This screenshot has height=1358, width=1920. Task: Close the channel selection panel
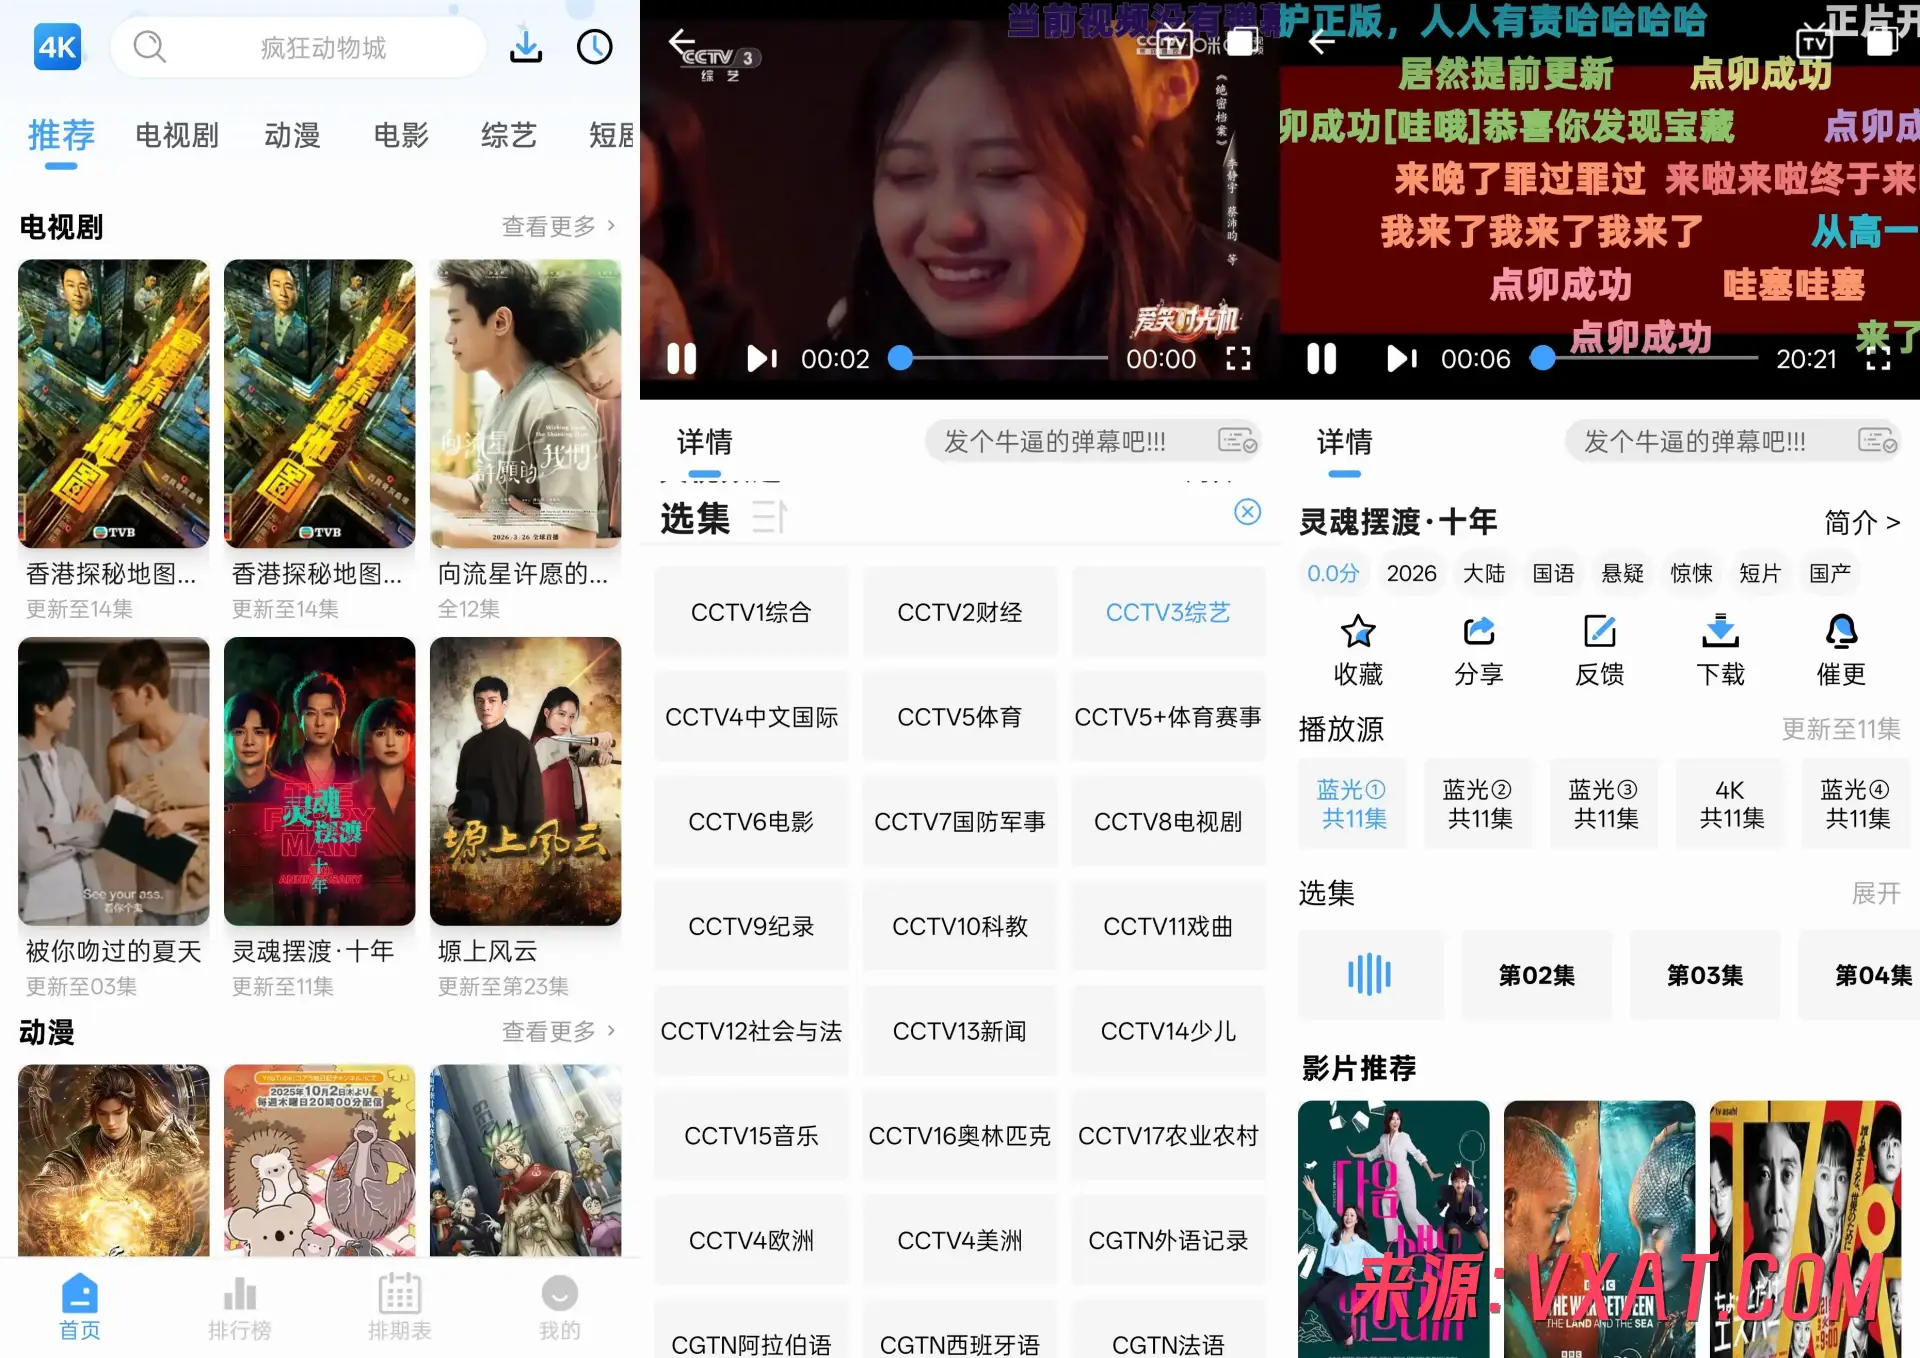[1247, 512]
